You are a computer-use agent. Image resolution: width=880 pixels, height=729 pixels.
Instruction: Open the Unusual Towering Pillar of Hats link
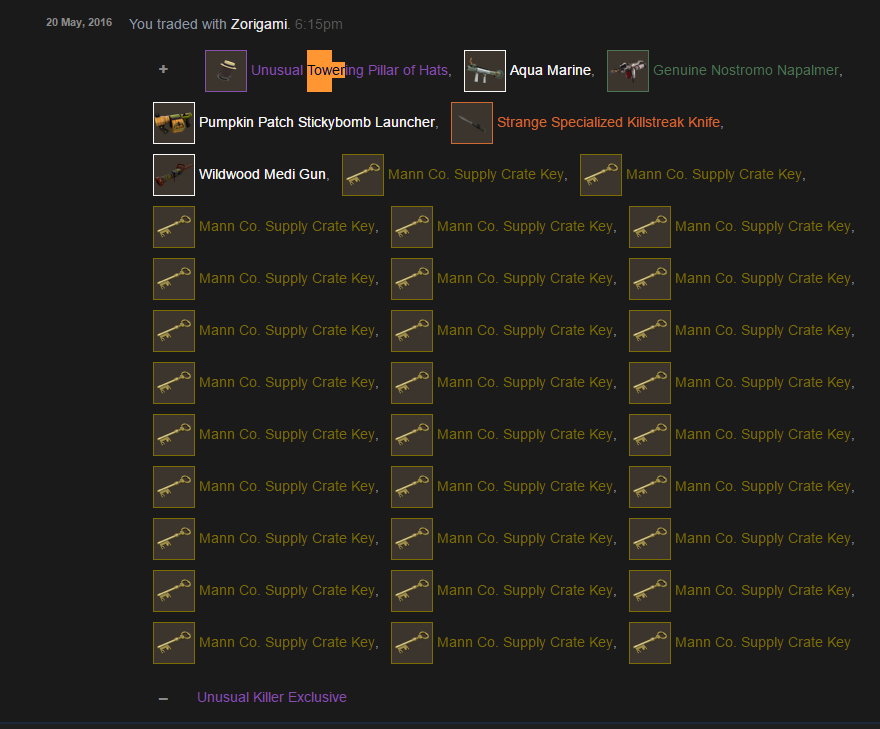point(350,70)
